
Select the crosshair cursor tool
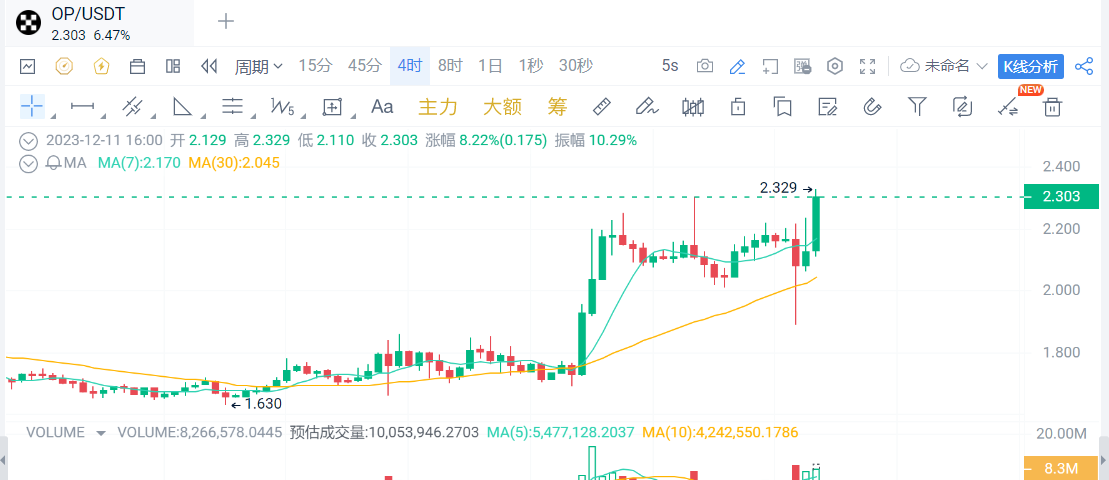click(32, 106)
